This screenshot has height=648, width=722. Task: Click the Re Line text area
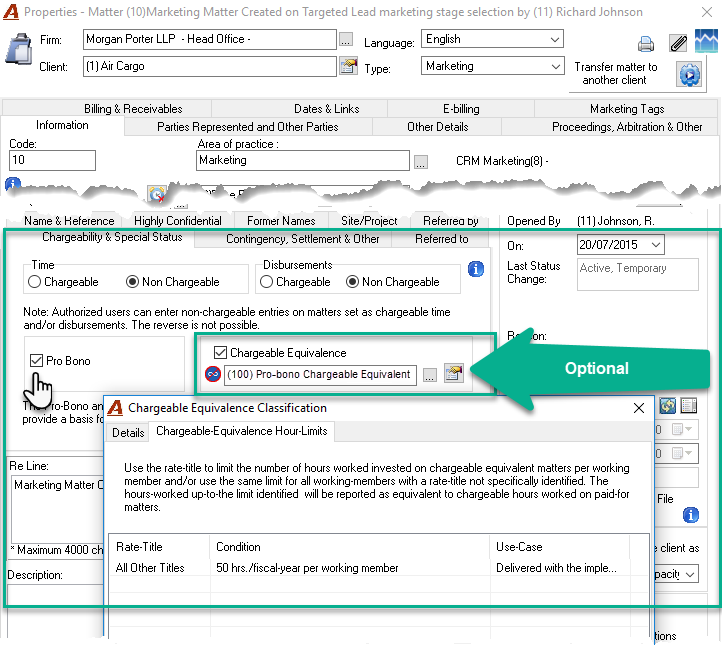tap(59, 509)
